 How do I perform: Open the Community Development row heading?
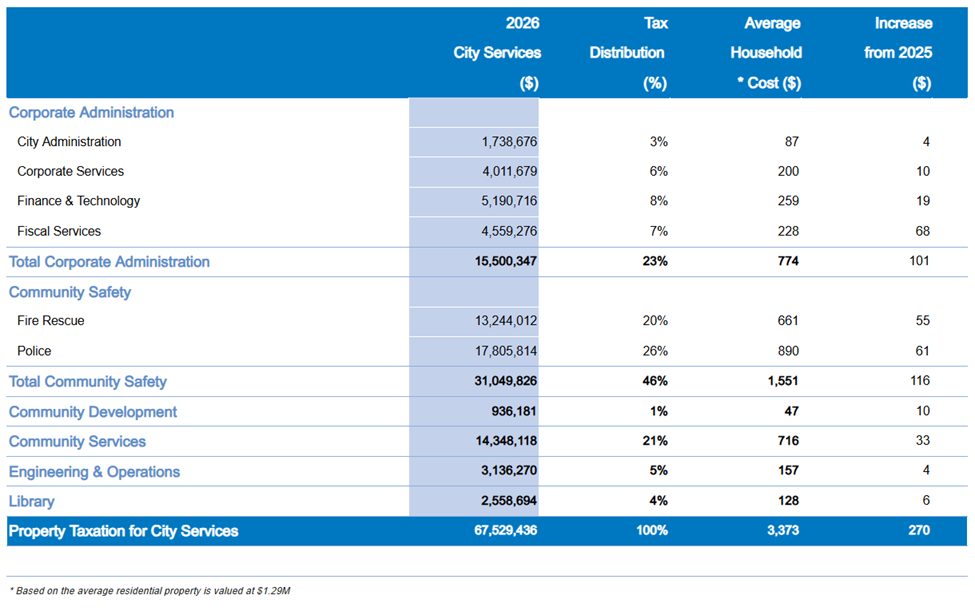tap(93, 412)
